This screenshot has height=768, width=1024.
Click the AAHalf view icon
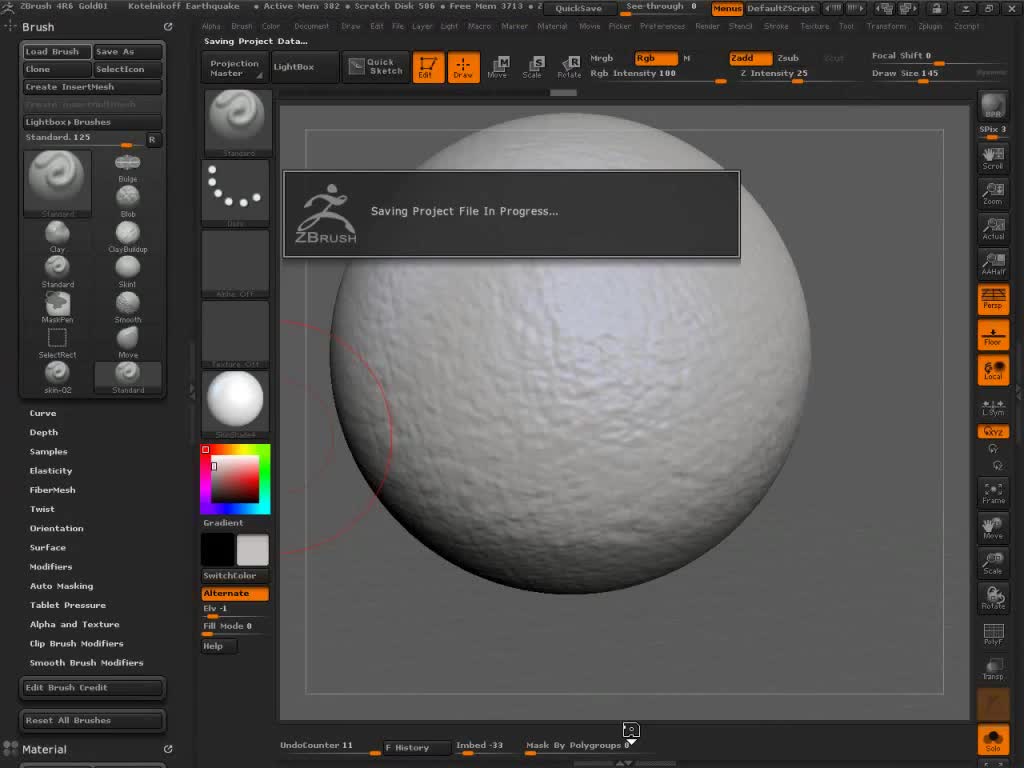(x=993, y=263)
